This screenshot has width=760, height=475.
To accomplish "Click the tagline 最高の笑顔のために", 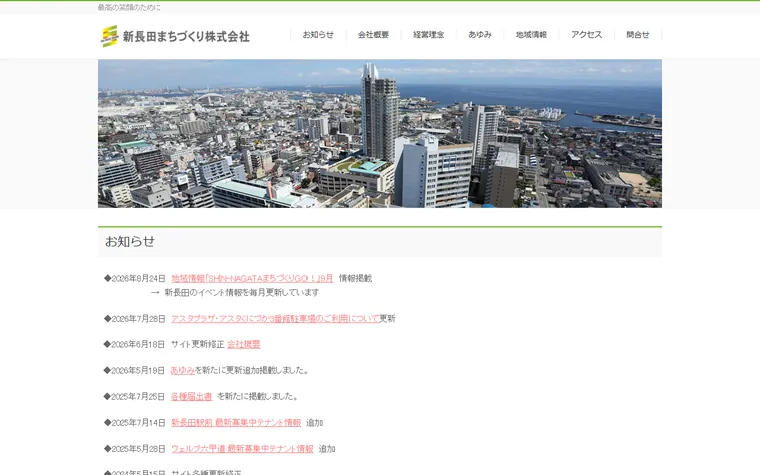I will (x=129, y=7).
